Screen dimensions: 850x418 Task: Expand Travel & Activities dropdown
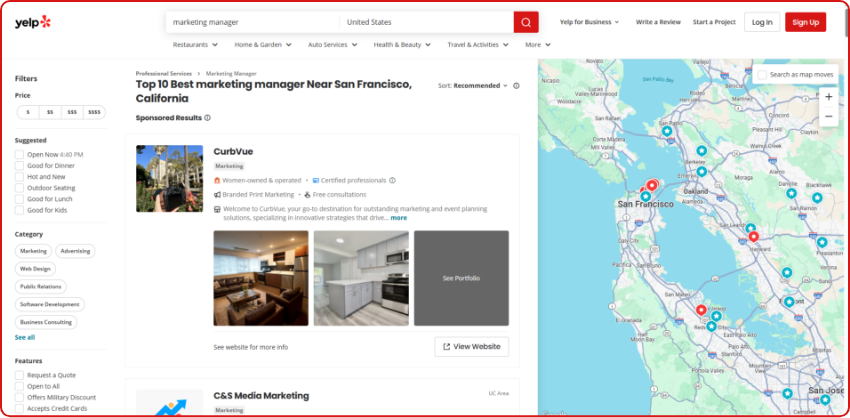[x=478, y=45]
